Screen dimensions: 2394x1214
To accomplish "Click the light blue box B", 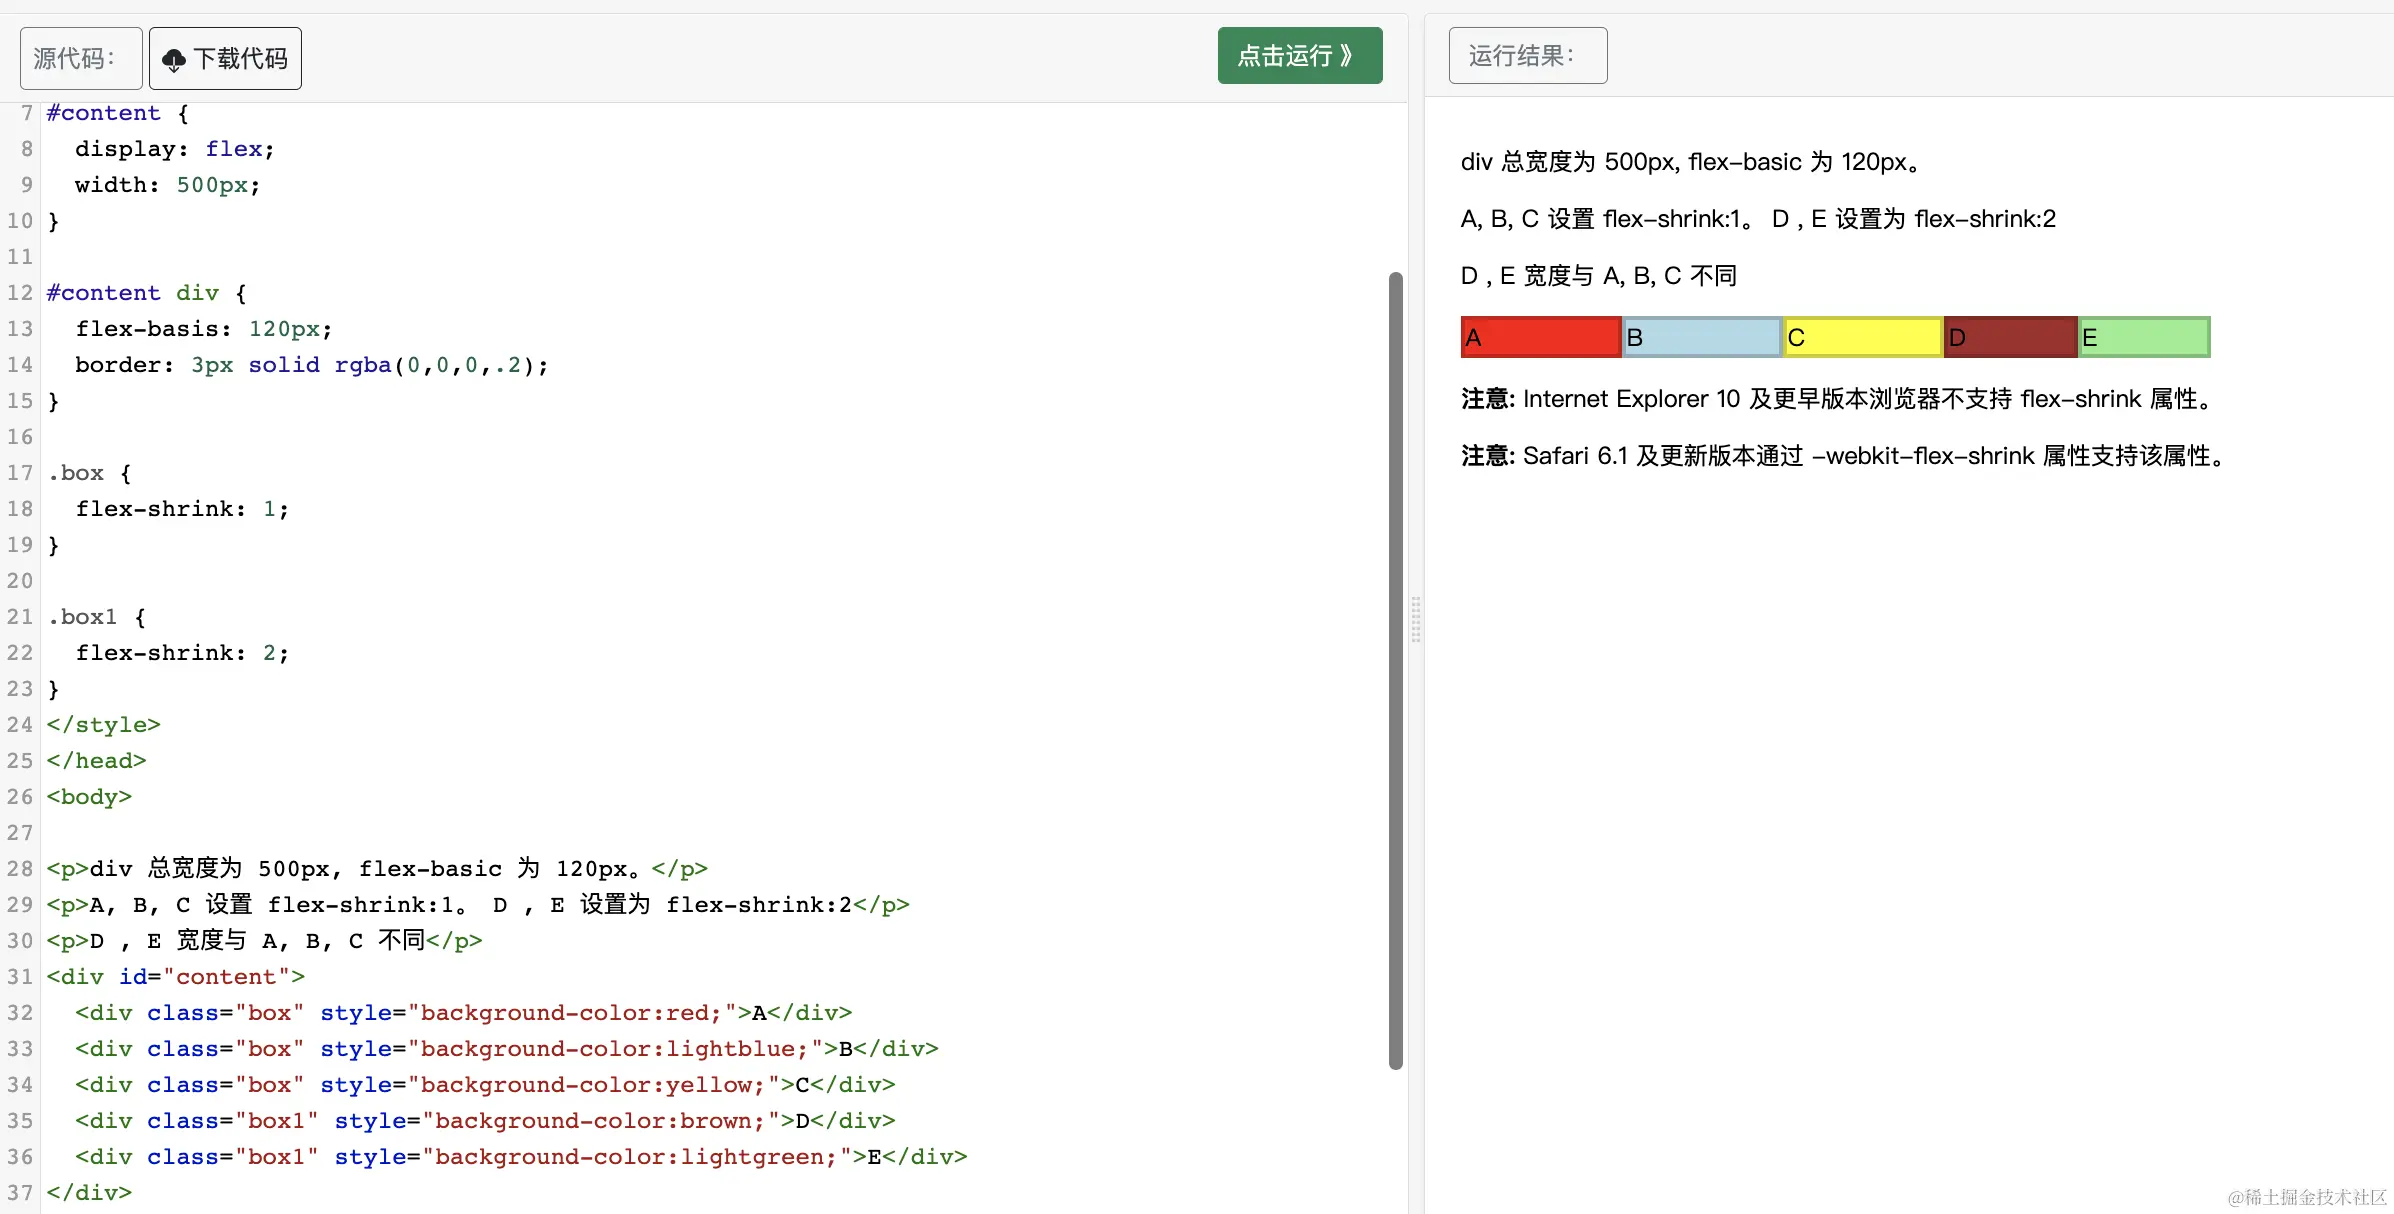I will (x=1701, y=338).
